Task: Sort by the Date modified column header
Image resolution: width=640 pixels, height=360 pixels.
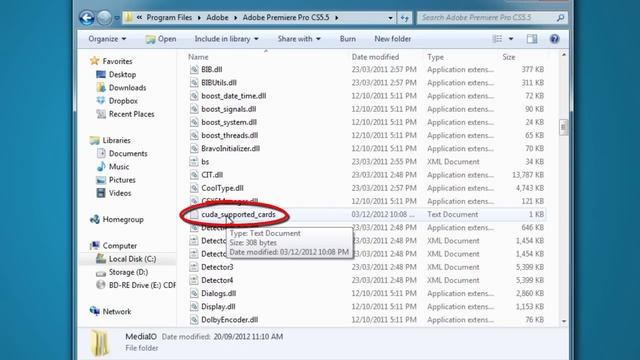Action: pyautogui.click(x=376, y=57)
